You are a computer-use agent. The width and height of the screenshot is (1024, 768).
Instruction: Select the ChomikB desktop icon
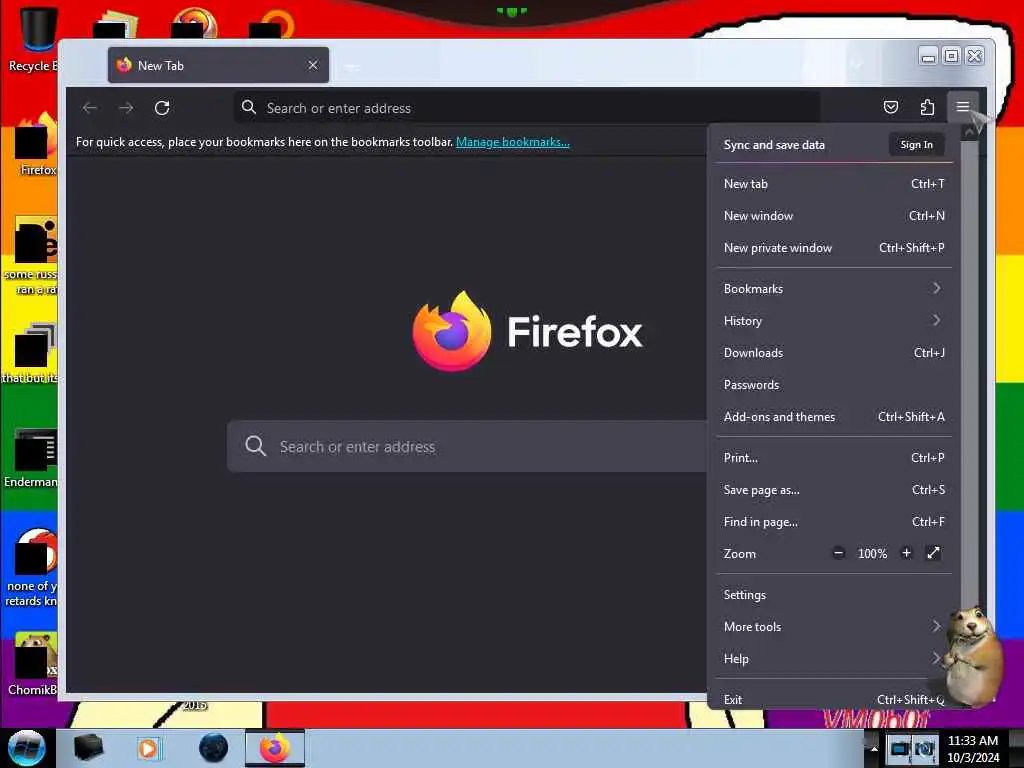[33, 664]
